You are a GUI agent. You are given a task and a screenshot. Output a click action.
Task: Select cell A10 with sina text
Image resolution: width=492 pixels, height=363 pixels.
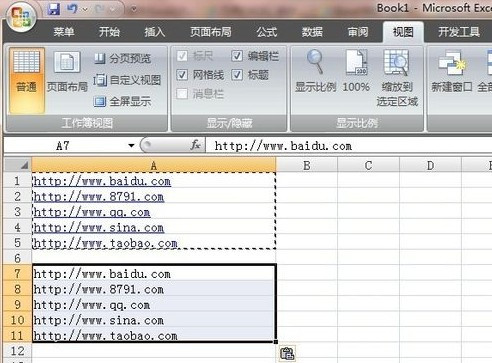coord(154,320)
